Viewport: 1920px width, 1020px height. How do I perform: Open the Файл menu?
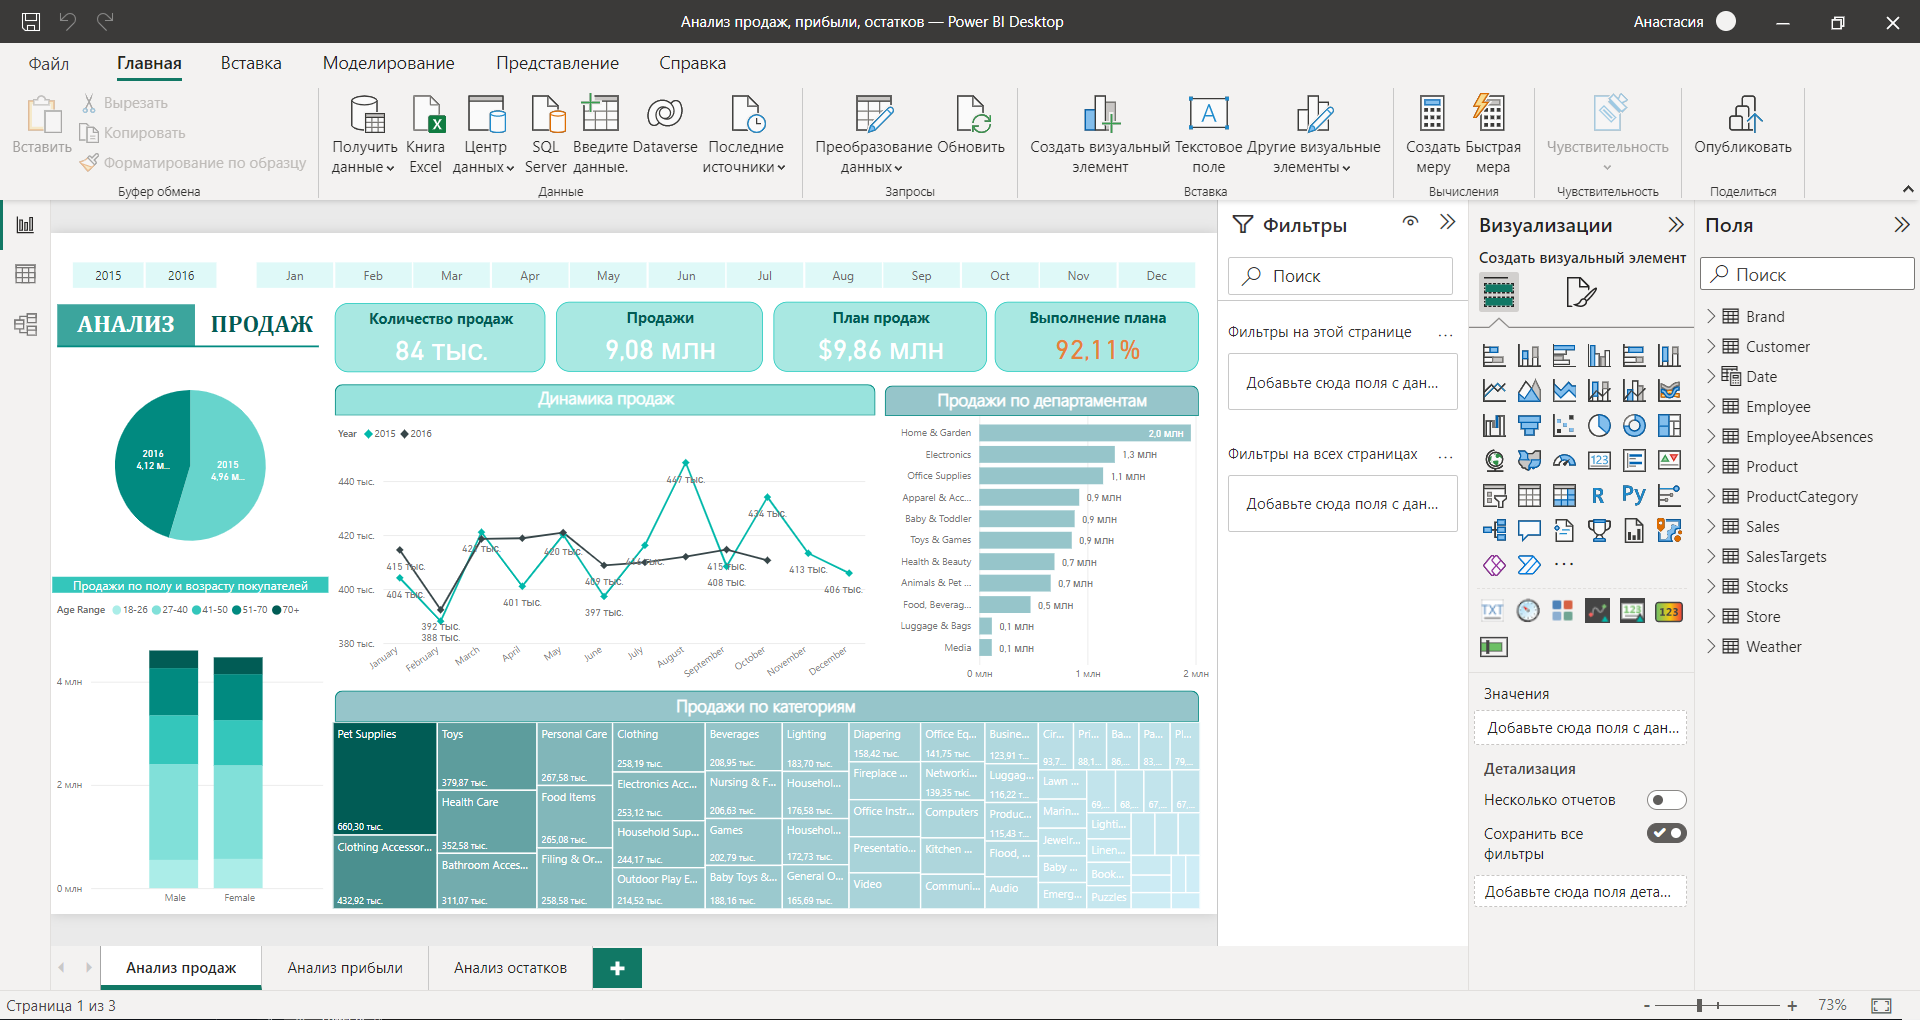(49, 63)
